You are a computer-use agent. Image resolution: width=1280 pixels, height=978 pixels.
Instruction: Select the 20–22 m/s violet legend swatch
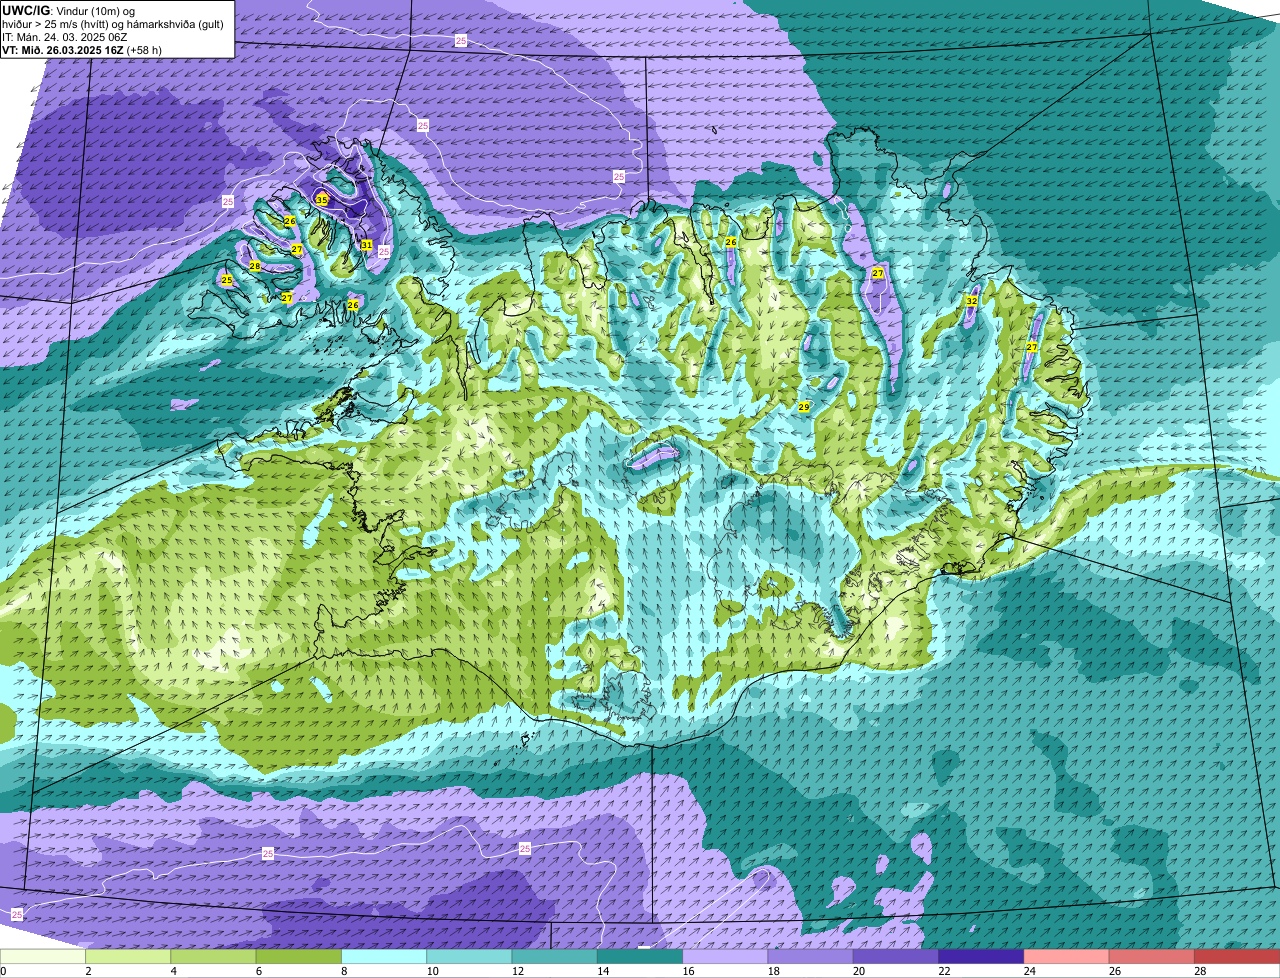click(896, 956)
